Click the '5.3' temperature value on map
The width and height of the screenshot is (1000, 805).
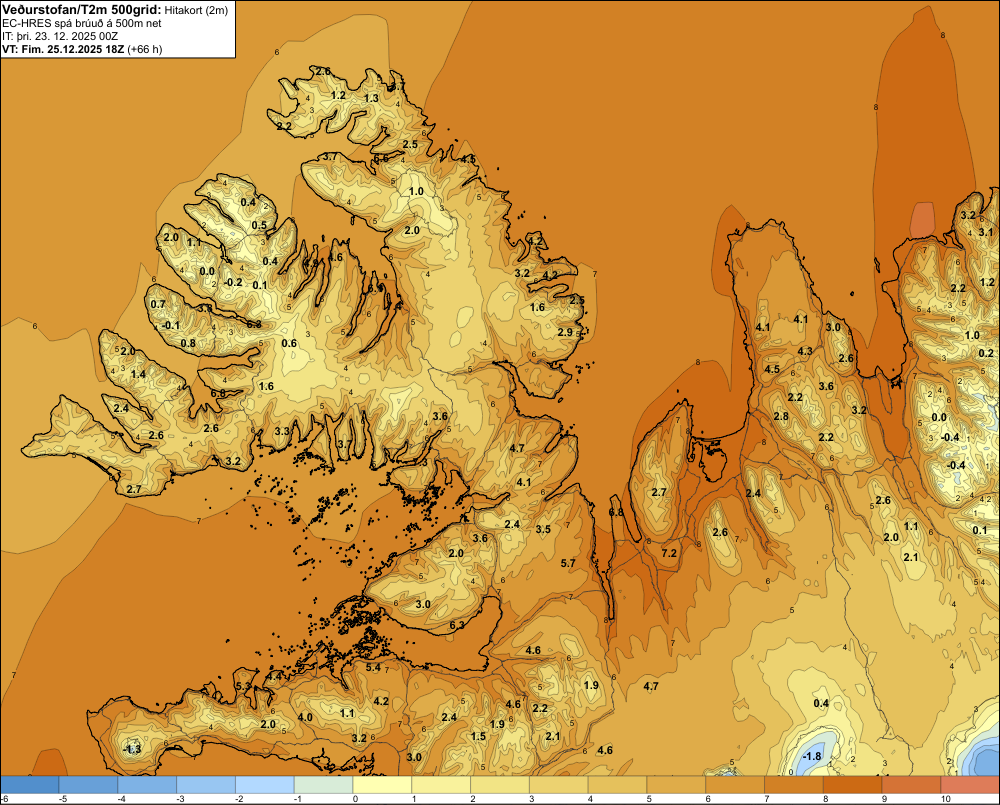tap(244, 686)
